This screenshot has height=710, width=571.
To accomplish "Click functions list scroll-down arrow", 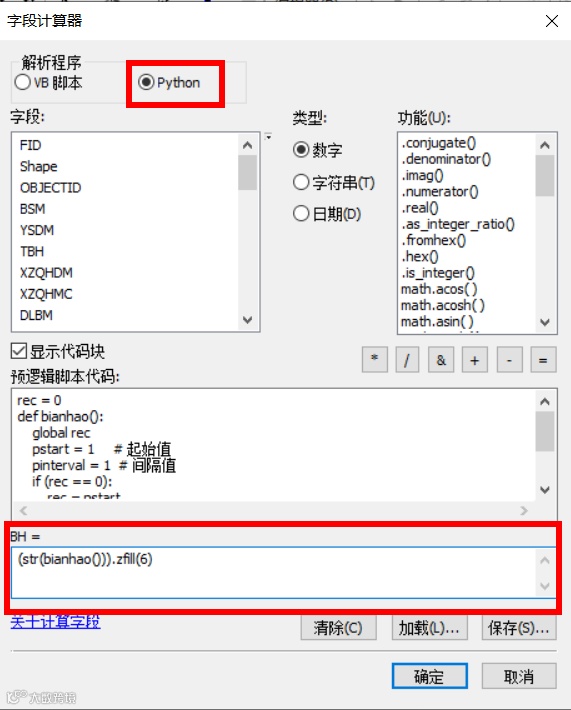I will (x=545, y=322).
